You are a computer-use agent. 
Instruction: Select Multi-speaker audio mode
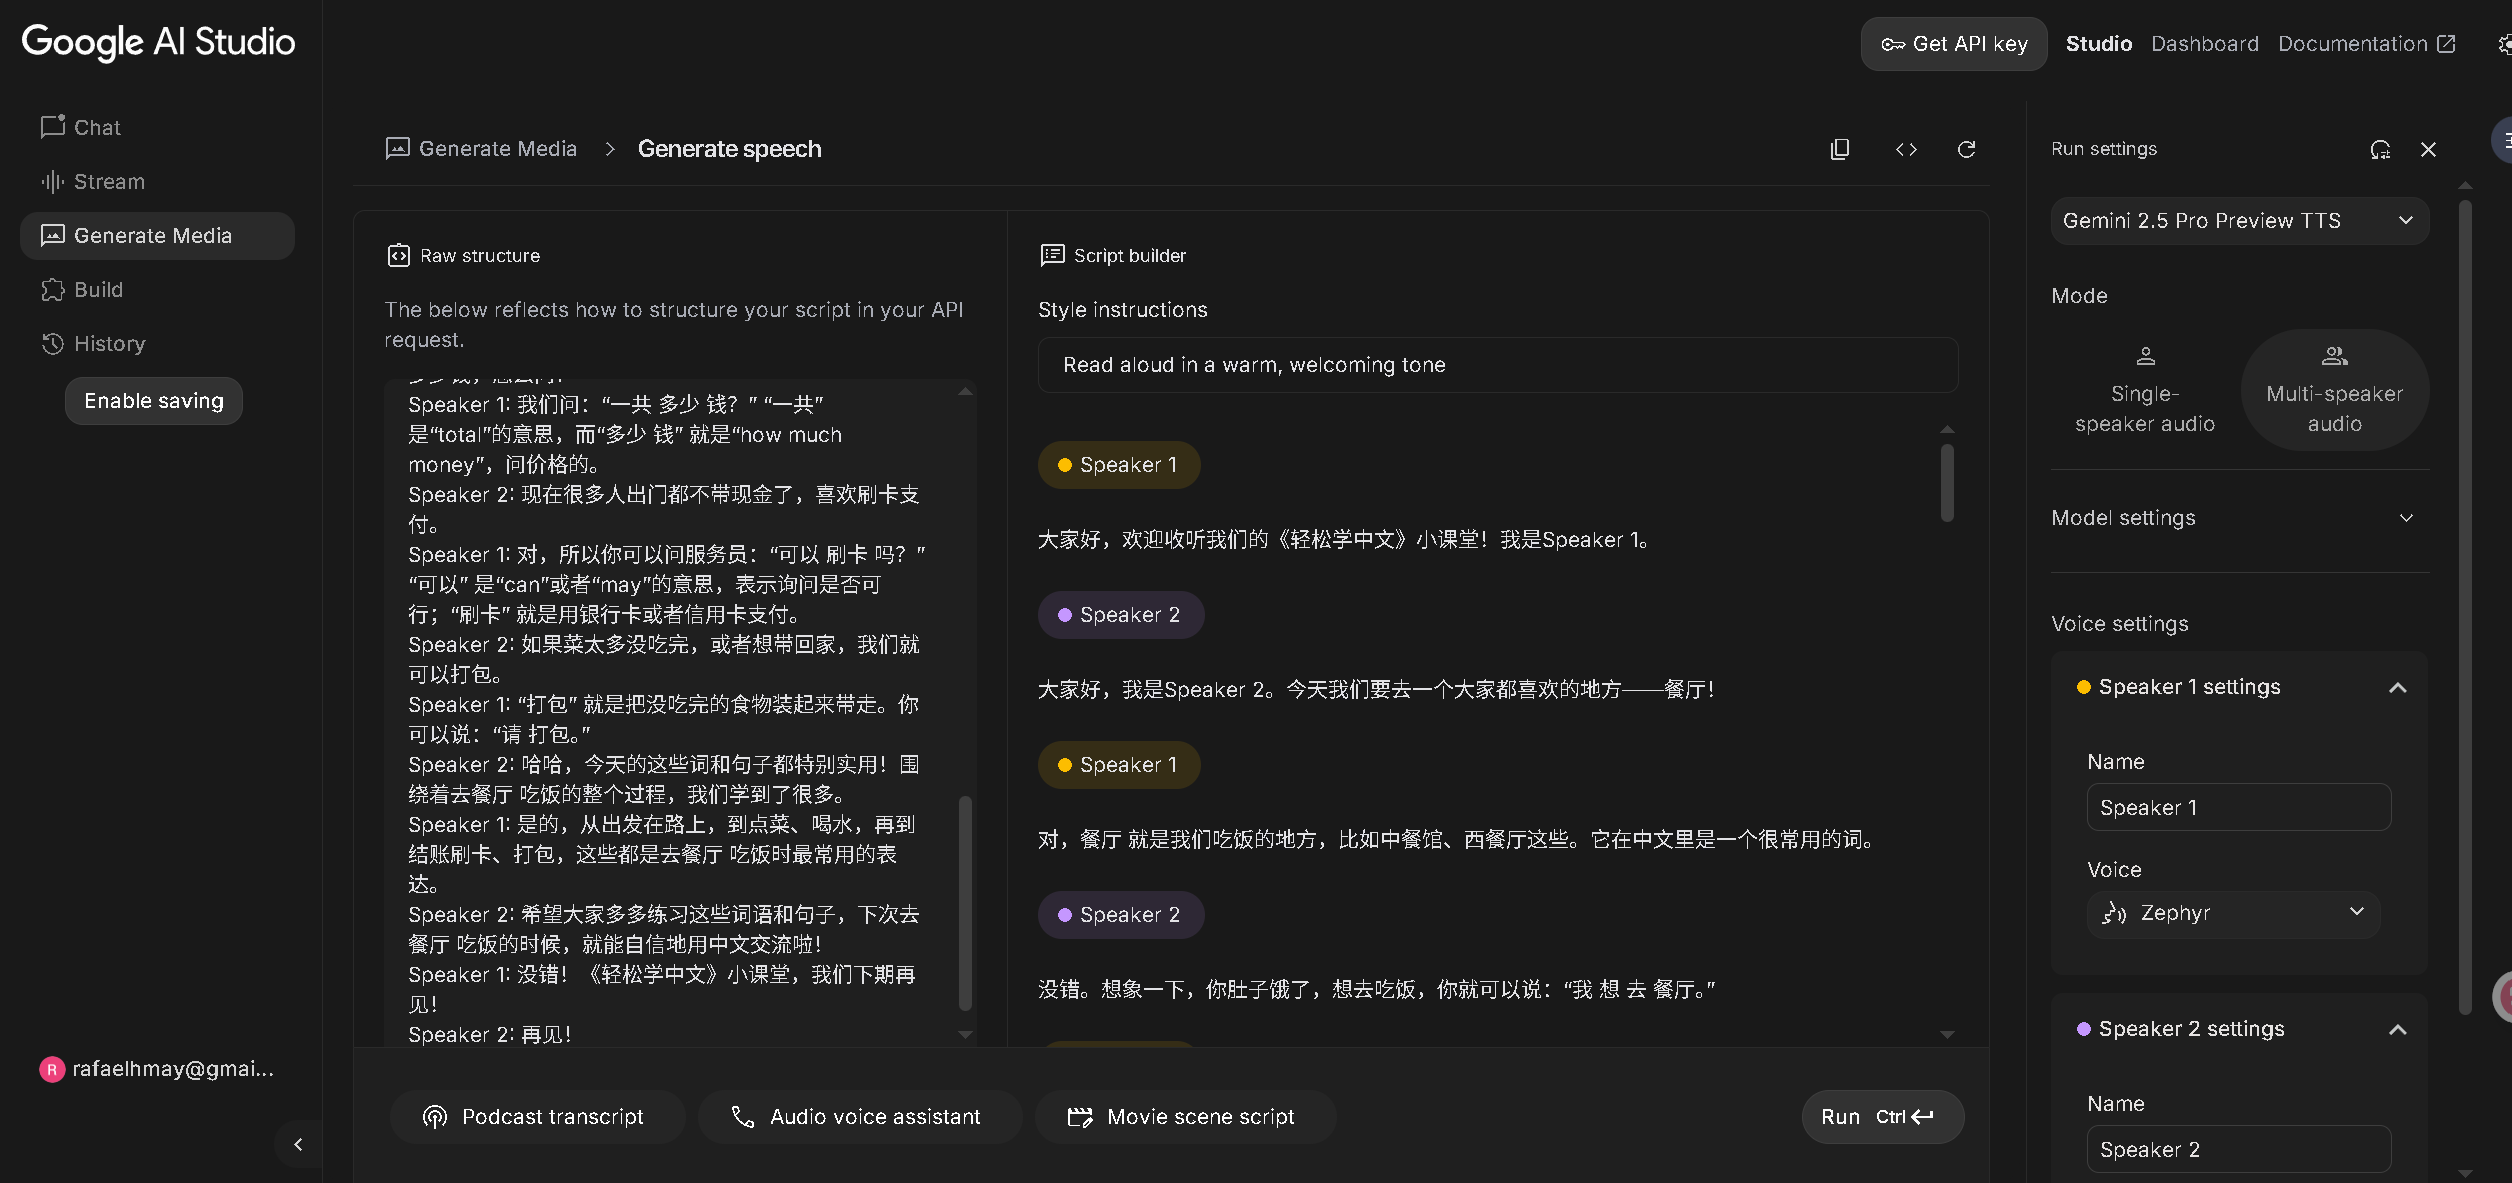click(2334, 390)
